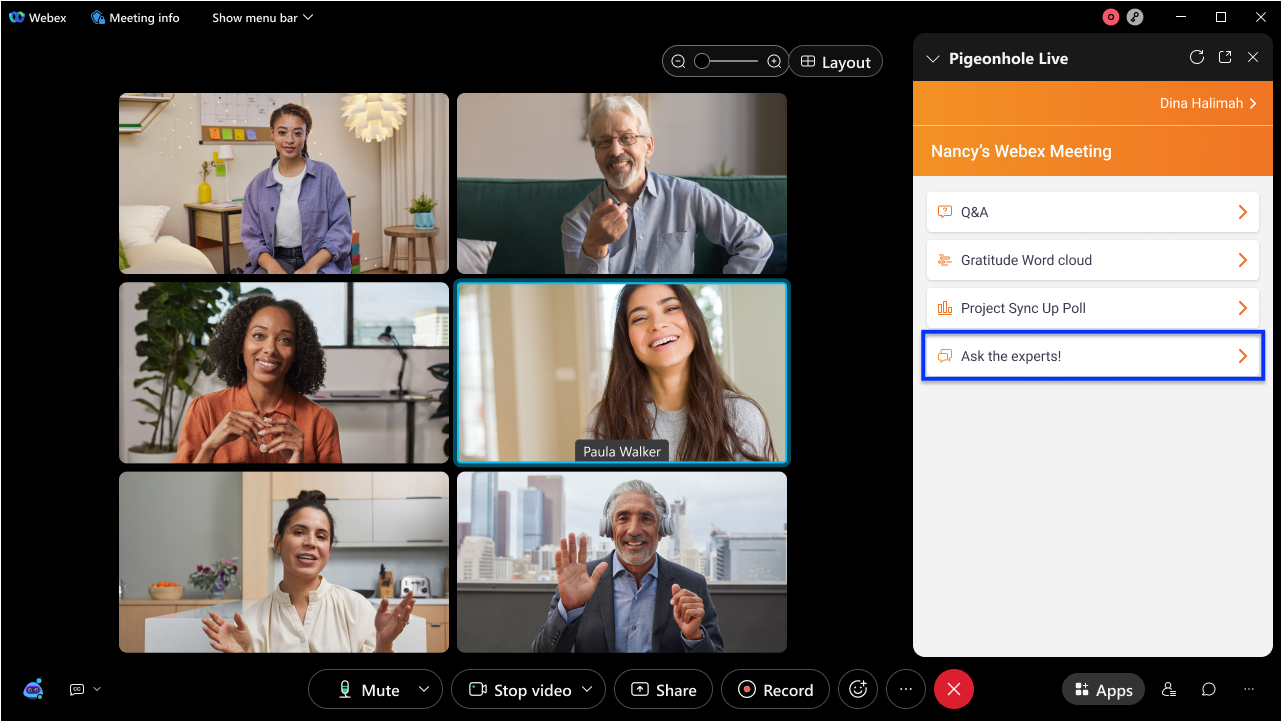Refresh the Pigeonhole Live app
1282x722 pixels.
coord(1196,58)
